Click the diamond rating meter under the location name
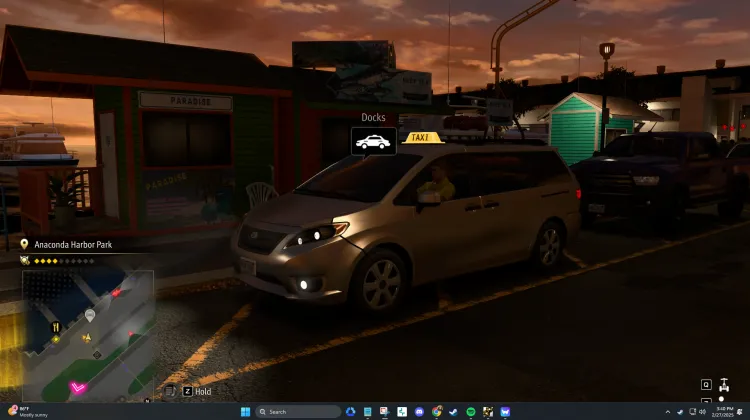This screenshot has width=750, height=420. [64, 261]
